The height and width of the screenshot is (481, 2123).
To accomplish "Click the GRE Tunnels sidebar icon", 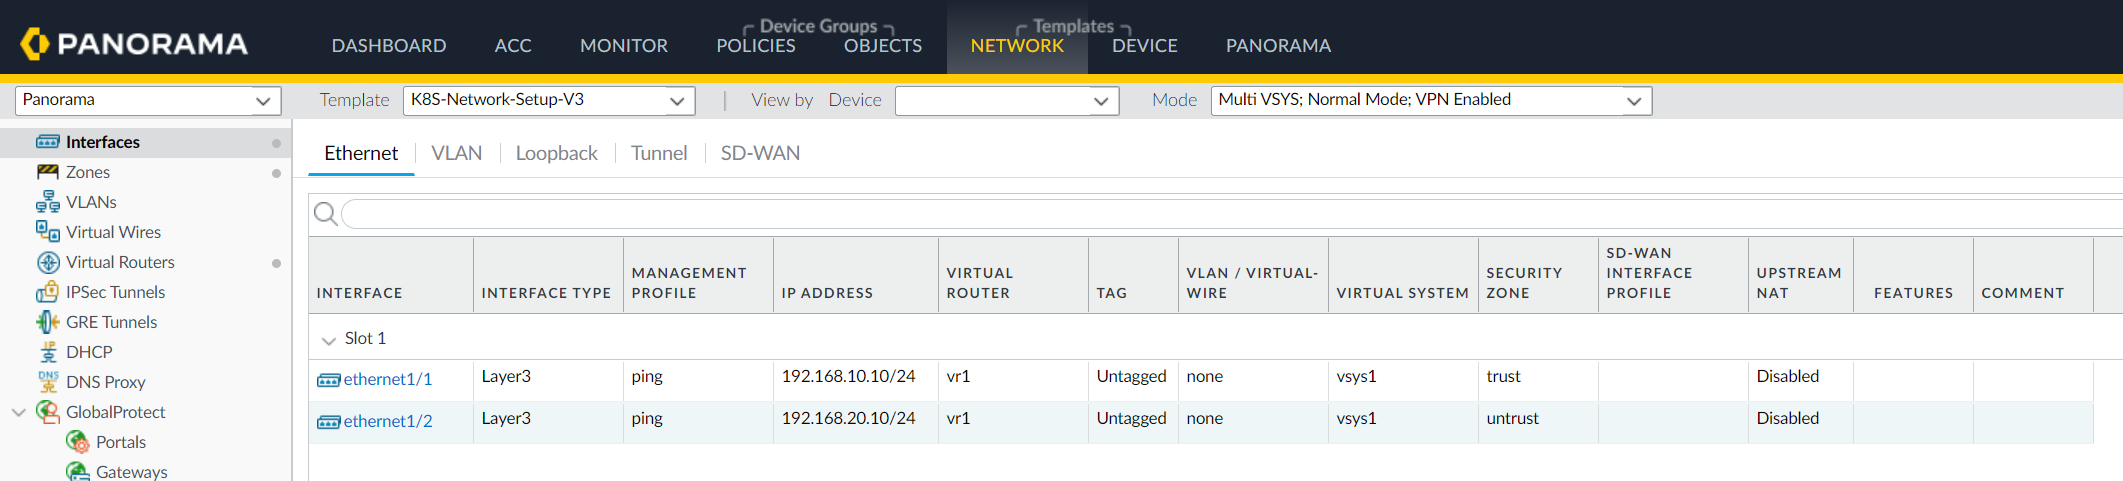I will click(47, 322).
